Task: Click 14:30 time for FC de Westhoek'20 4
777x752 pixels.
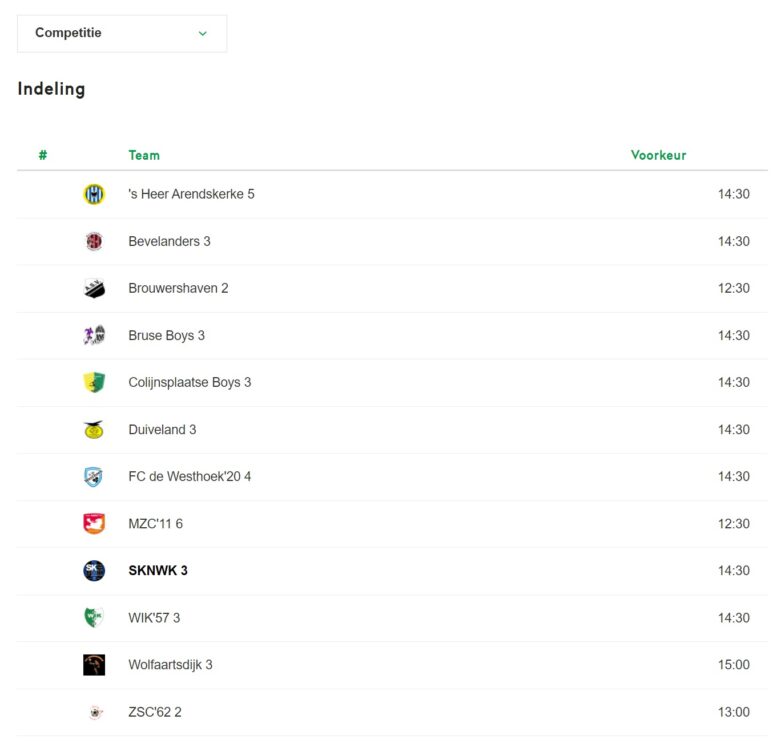Action: tap(734, 477)
